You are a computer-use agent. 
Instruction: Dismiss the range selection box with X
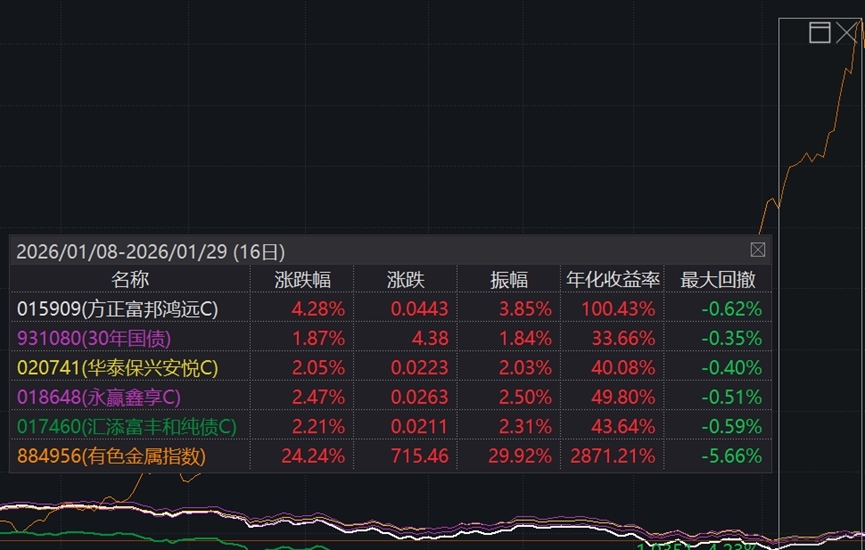tap(847, 33)
